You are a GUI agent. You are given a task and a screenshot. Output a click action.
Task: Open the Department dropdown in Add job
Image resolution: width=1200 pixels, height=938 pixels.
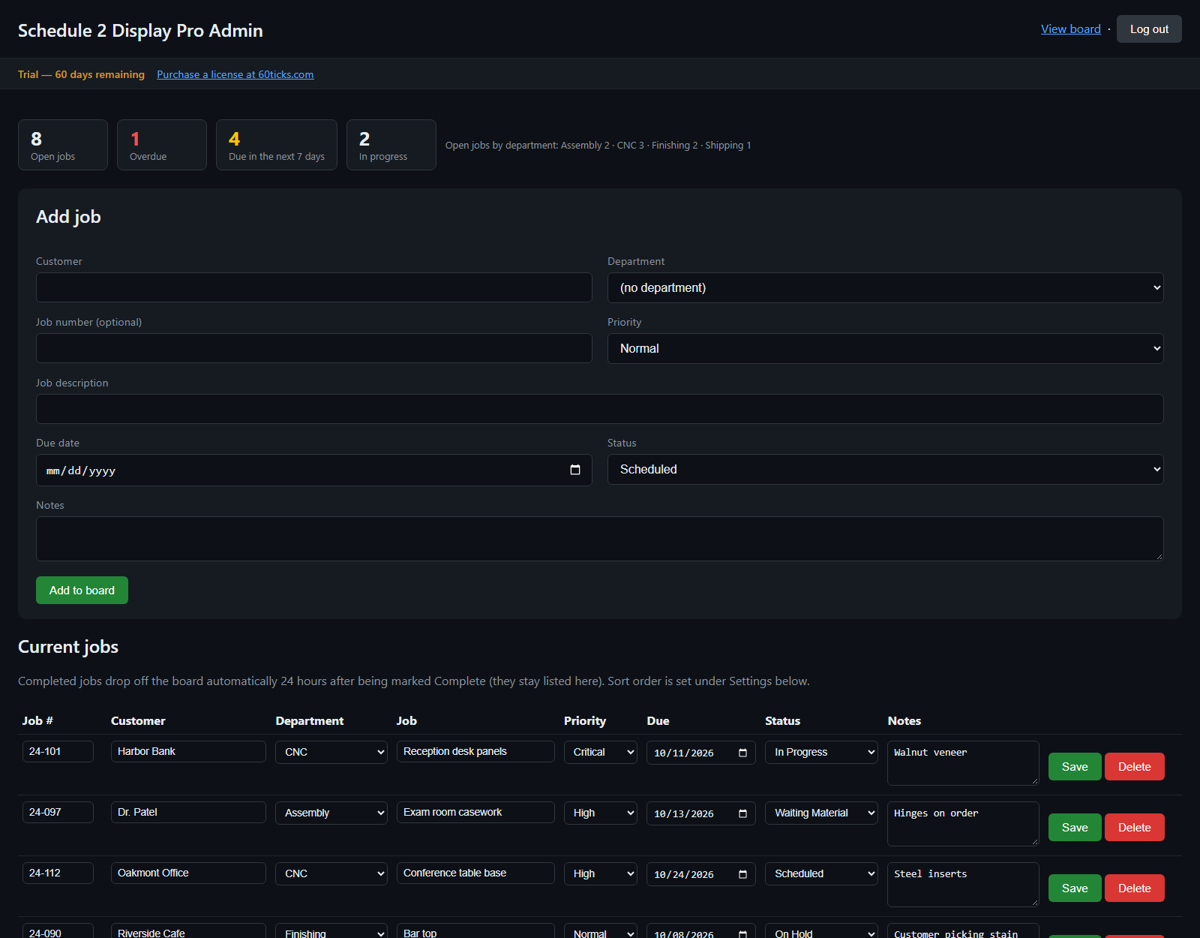[885, 288]
